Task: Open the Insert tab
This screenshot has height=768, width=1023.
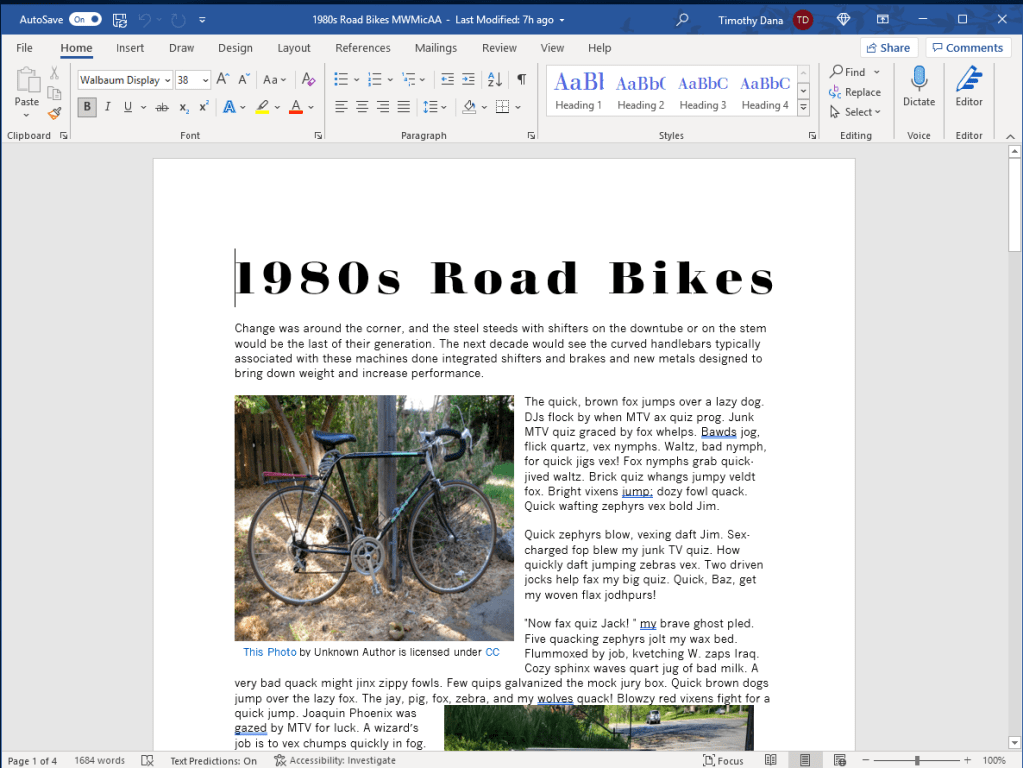Action: tap(130, 48)
